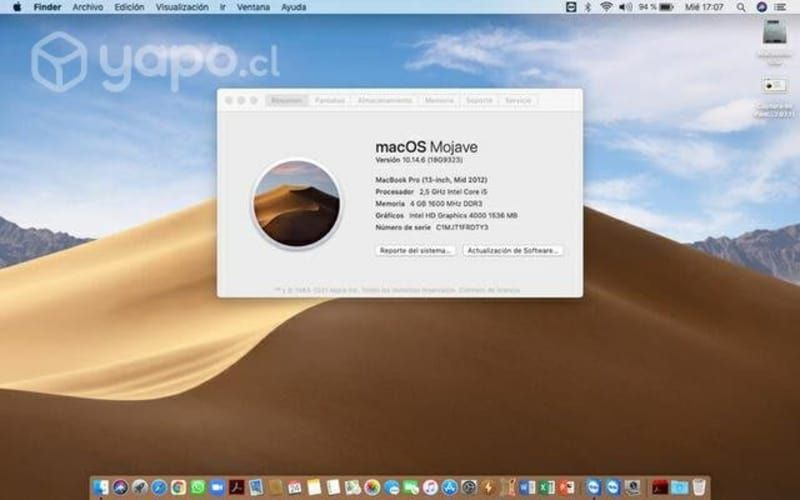This screenshot has width=800, height=500.
Task: Switch to the Almacenamiento tab
Action: pos(385,101)
